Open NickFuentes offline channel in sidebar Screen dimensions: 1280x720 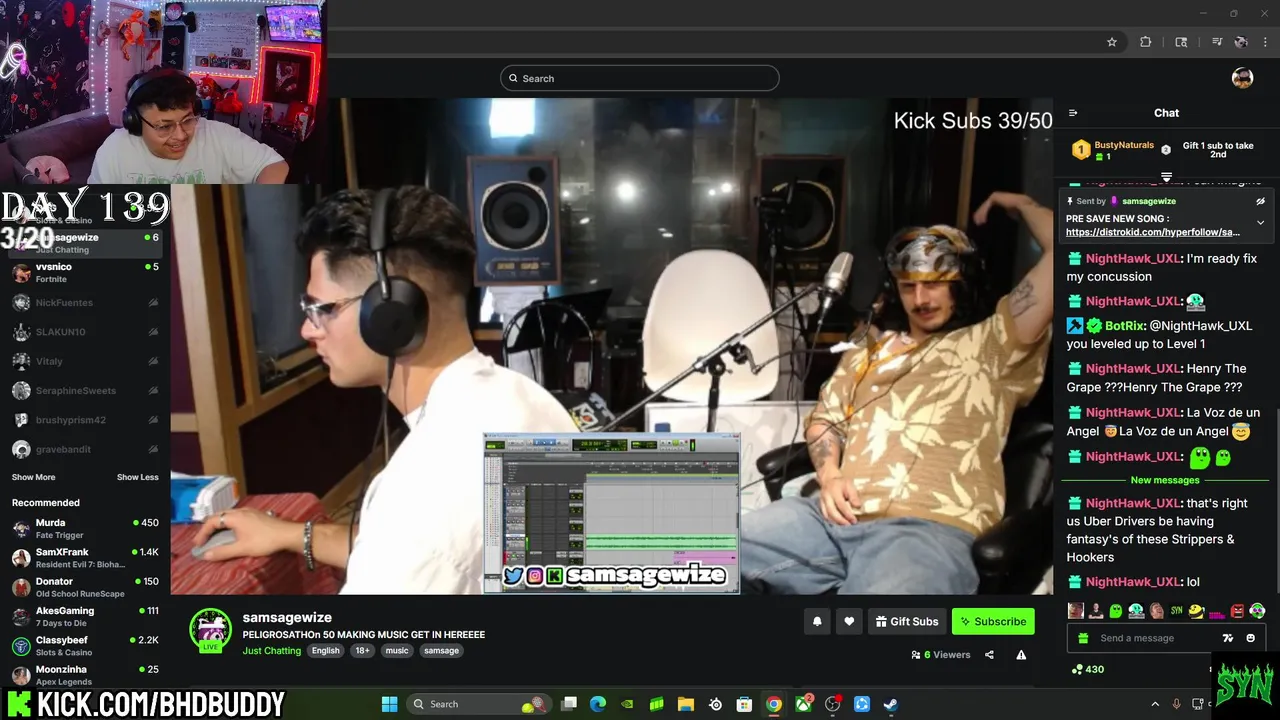(85, 302)
